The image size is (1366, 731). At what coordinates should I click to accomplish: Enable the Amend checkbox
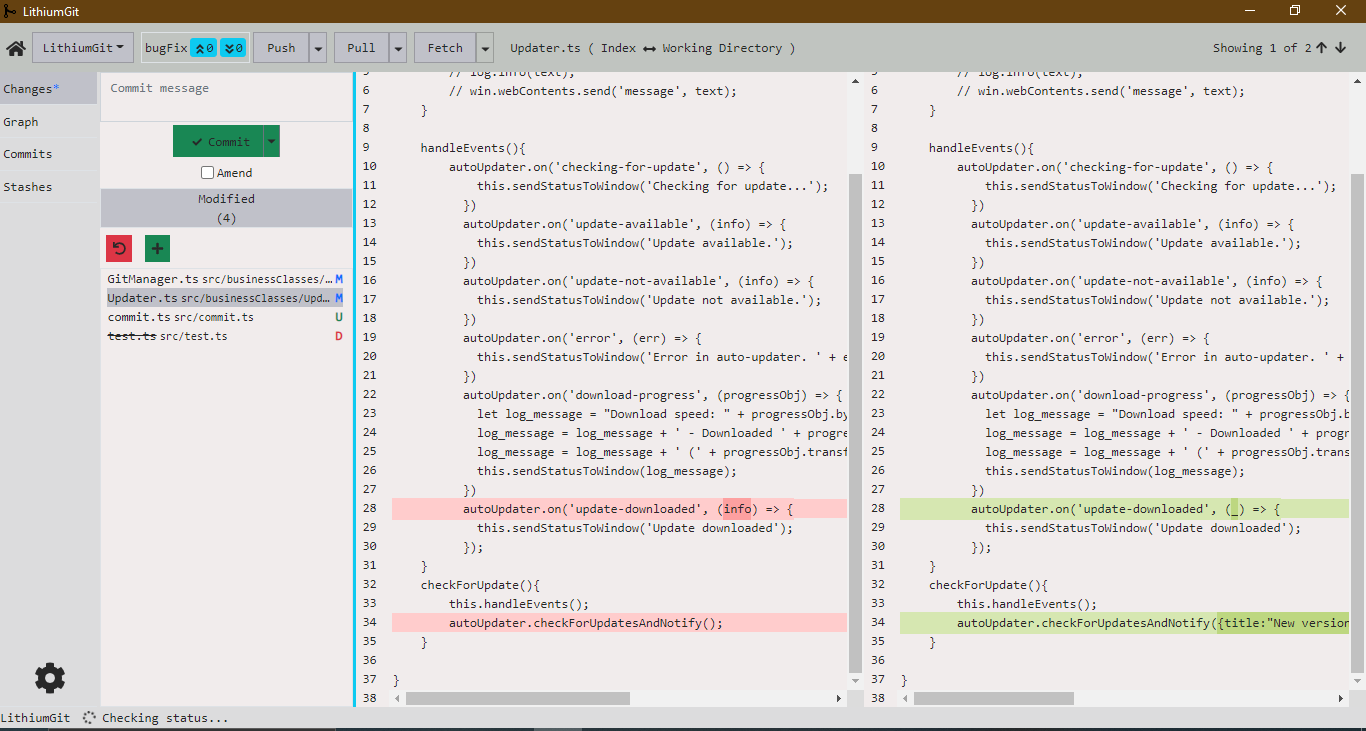(208, 173)
